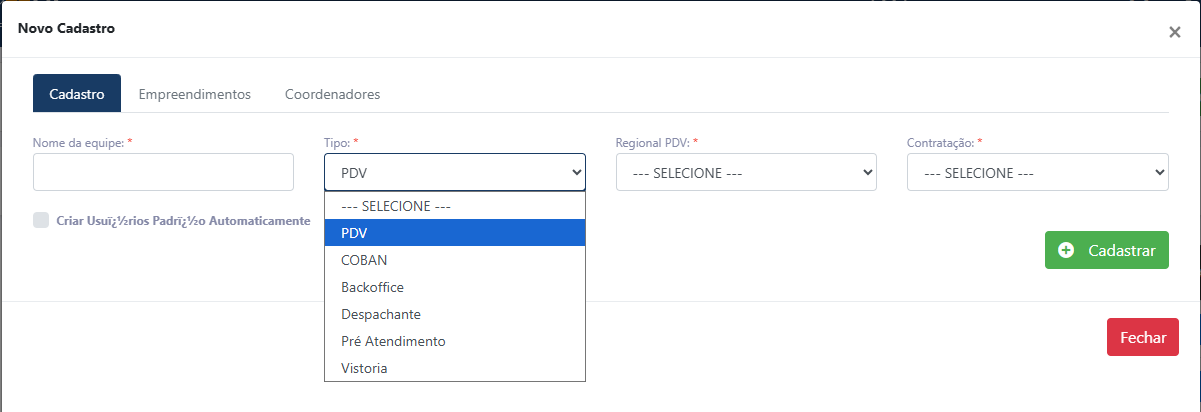Switch to the Empreendimentos tab

[194, 94]
